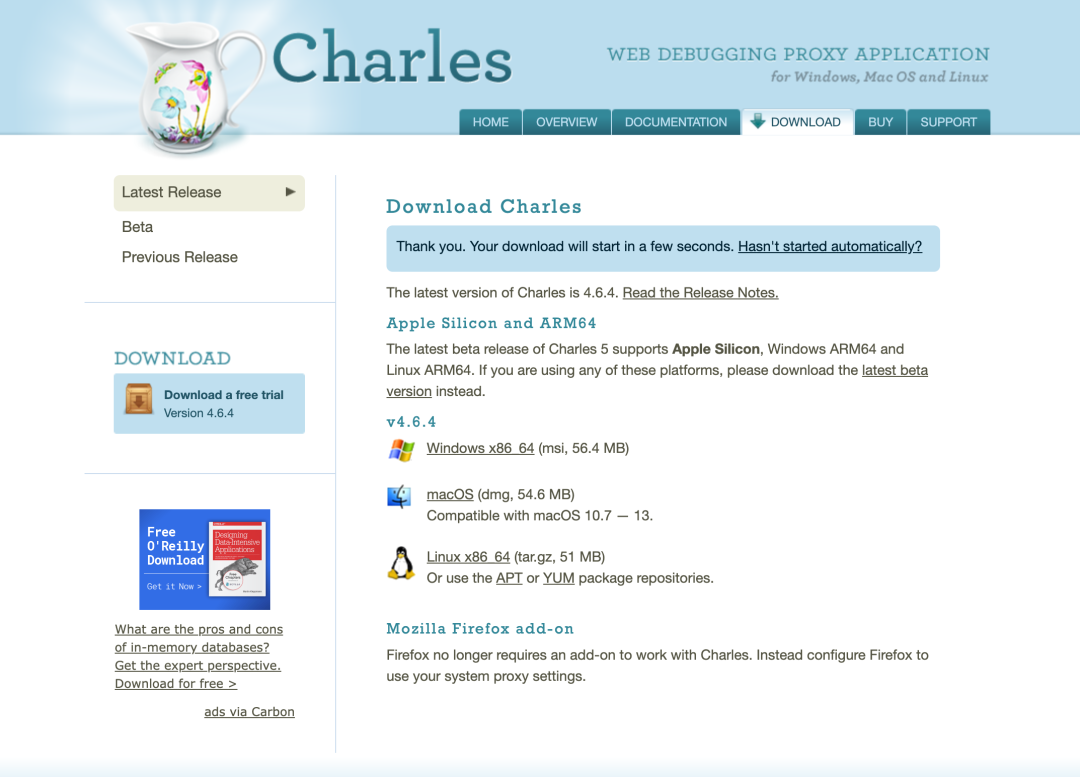The image size is (1080, 777).
Task: Click the Charles pitcher logo
Action: coord(196,86)
